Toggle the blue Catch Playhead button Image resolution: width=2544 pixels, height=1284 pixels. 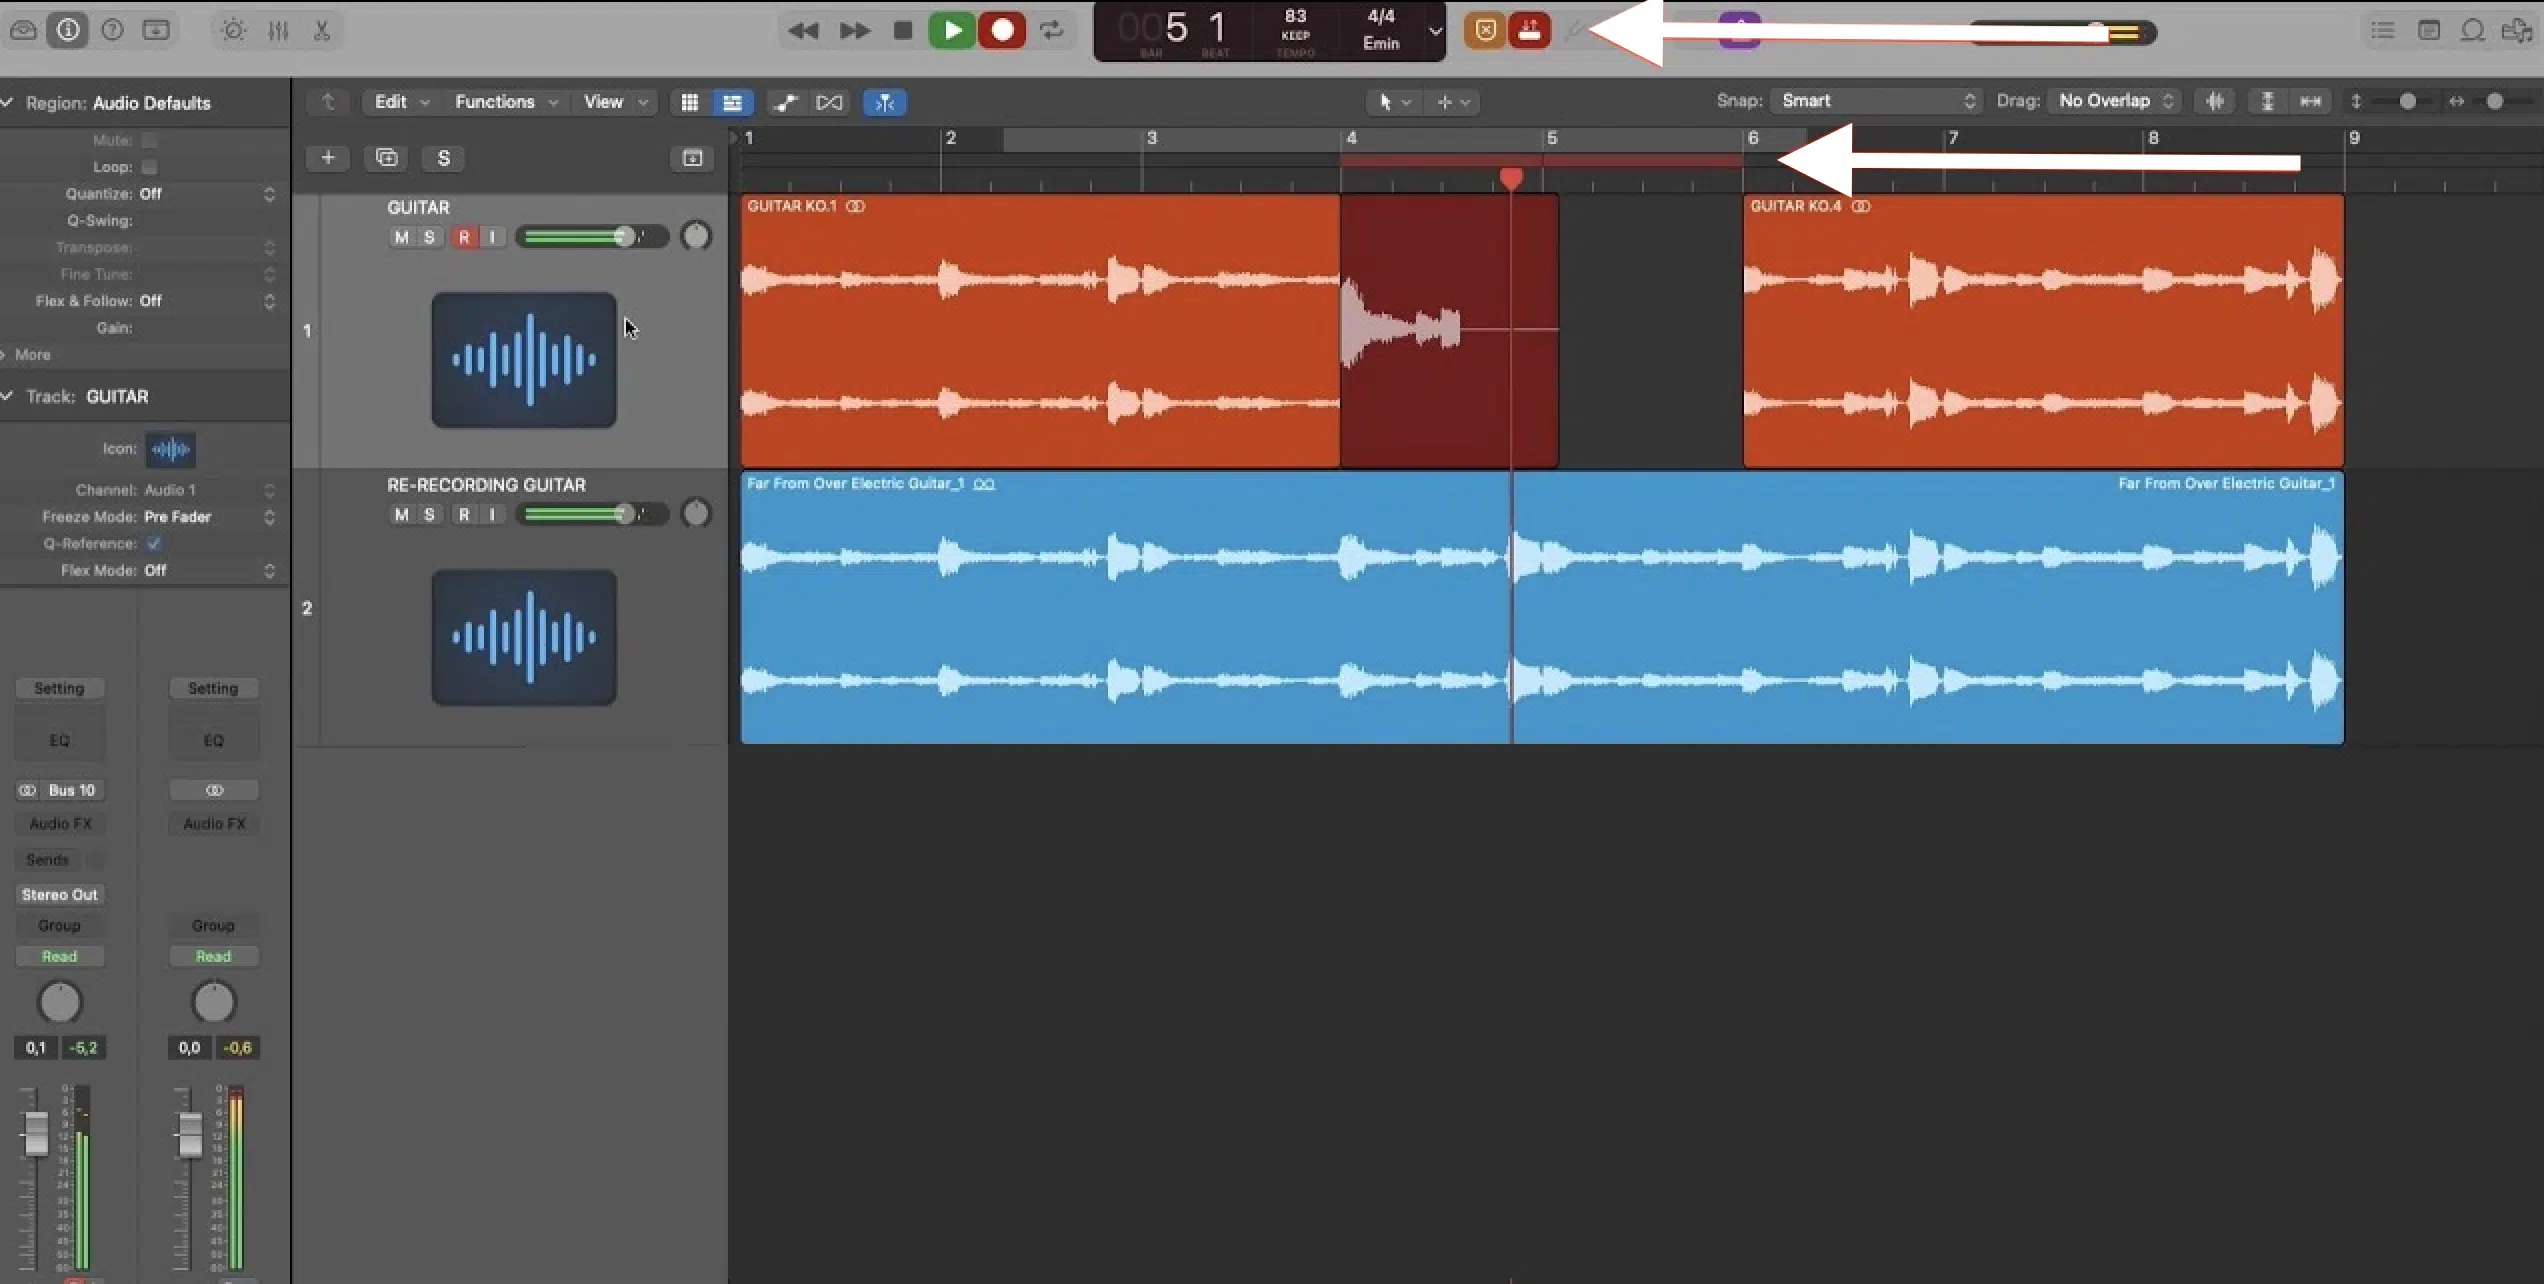click(884, 102)
